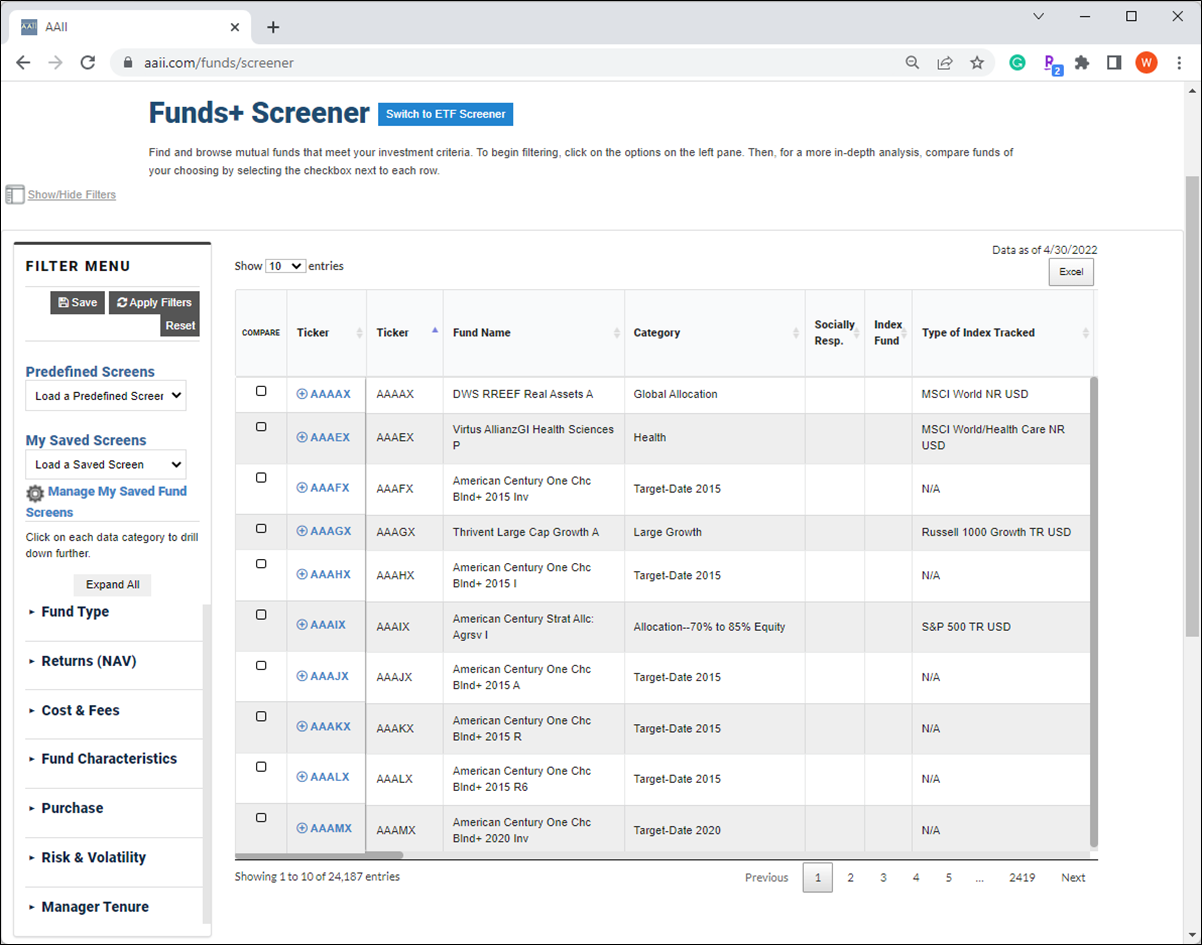Click the extension icon with 2 badge

(x=1051, y=64)
